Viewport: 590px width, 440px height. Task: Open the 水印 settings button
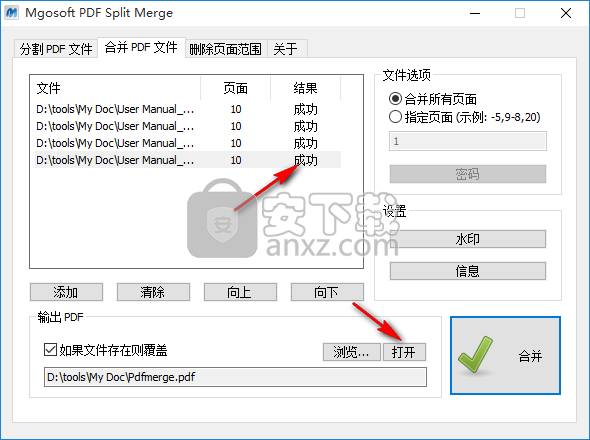point(468,239)
